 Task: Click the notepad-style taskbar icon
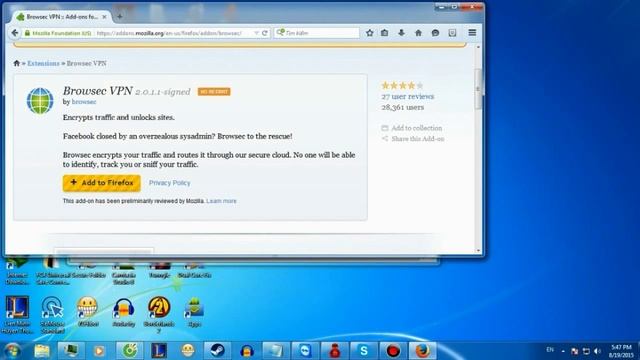pos(276,351)
